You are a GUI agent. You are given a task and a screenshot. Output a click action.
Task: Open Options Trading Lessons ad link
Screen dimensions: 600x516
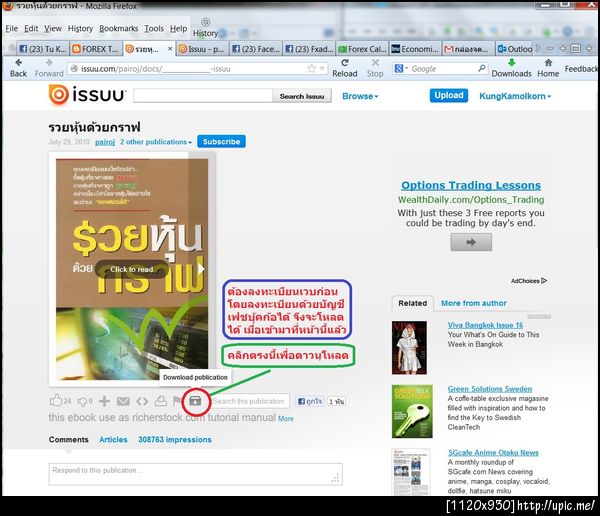coord(471,185)
